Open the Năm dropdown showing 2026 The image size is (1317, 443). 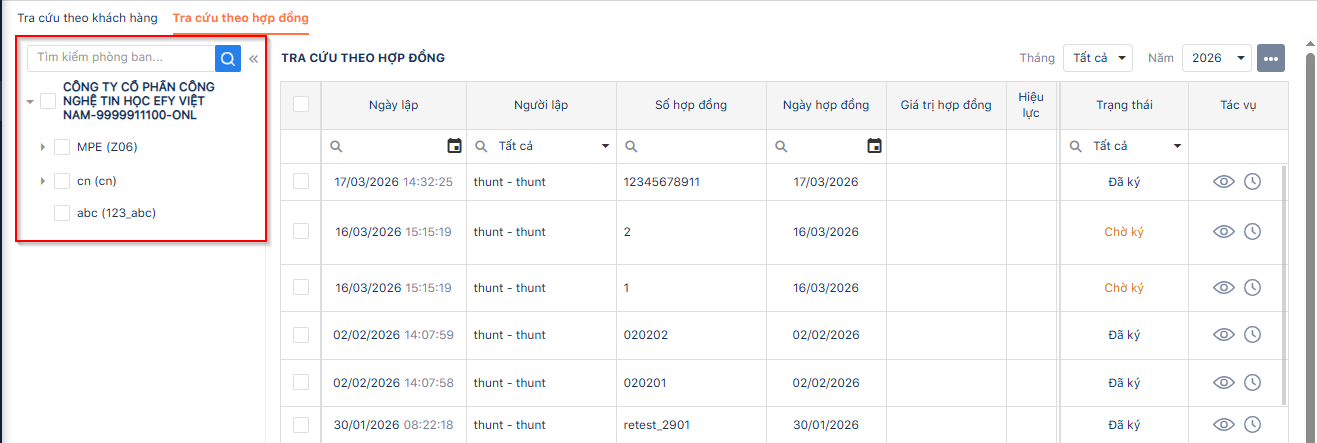coord(1217,58)
